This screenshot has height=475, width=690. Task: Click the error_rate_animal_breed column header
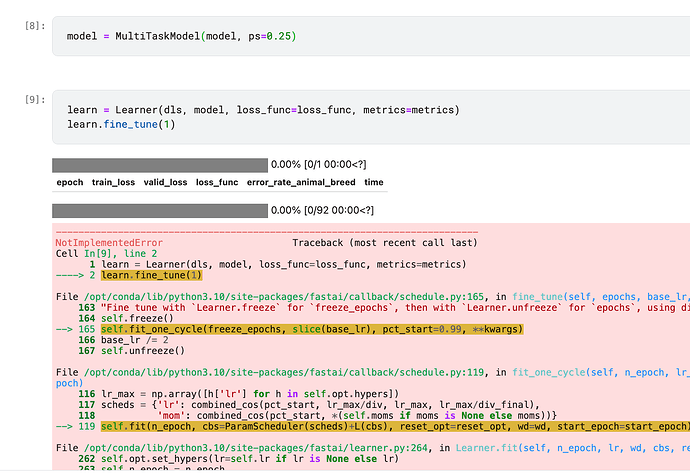300,183
